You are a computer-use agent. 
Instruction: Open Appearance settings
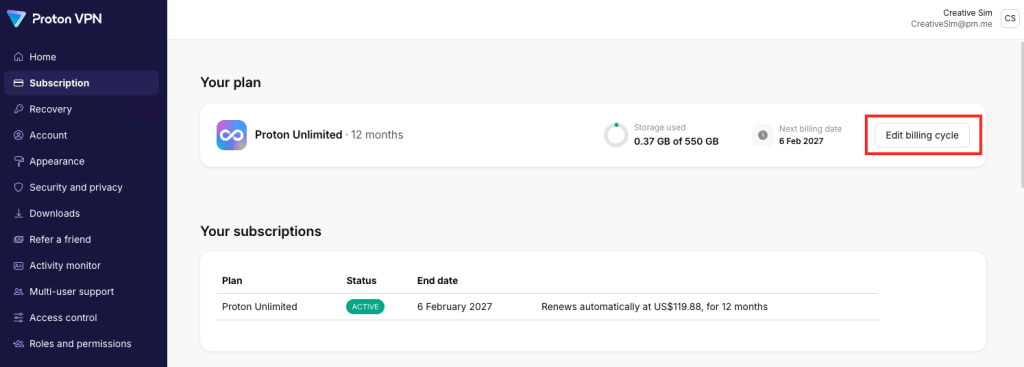click(x=82, y=161)
